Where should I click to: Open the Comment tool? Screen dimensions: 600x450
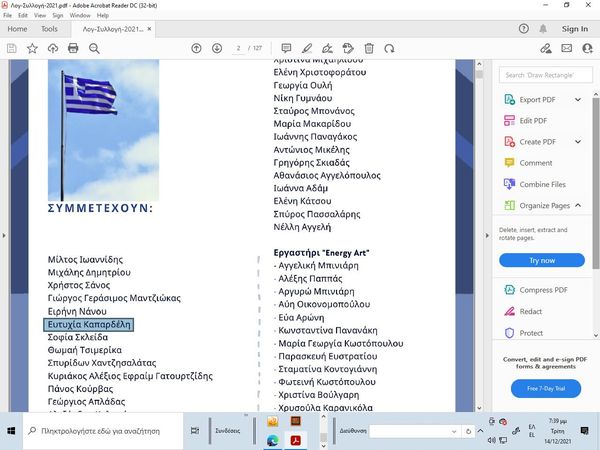click(x=536, y=163)
